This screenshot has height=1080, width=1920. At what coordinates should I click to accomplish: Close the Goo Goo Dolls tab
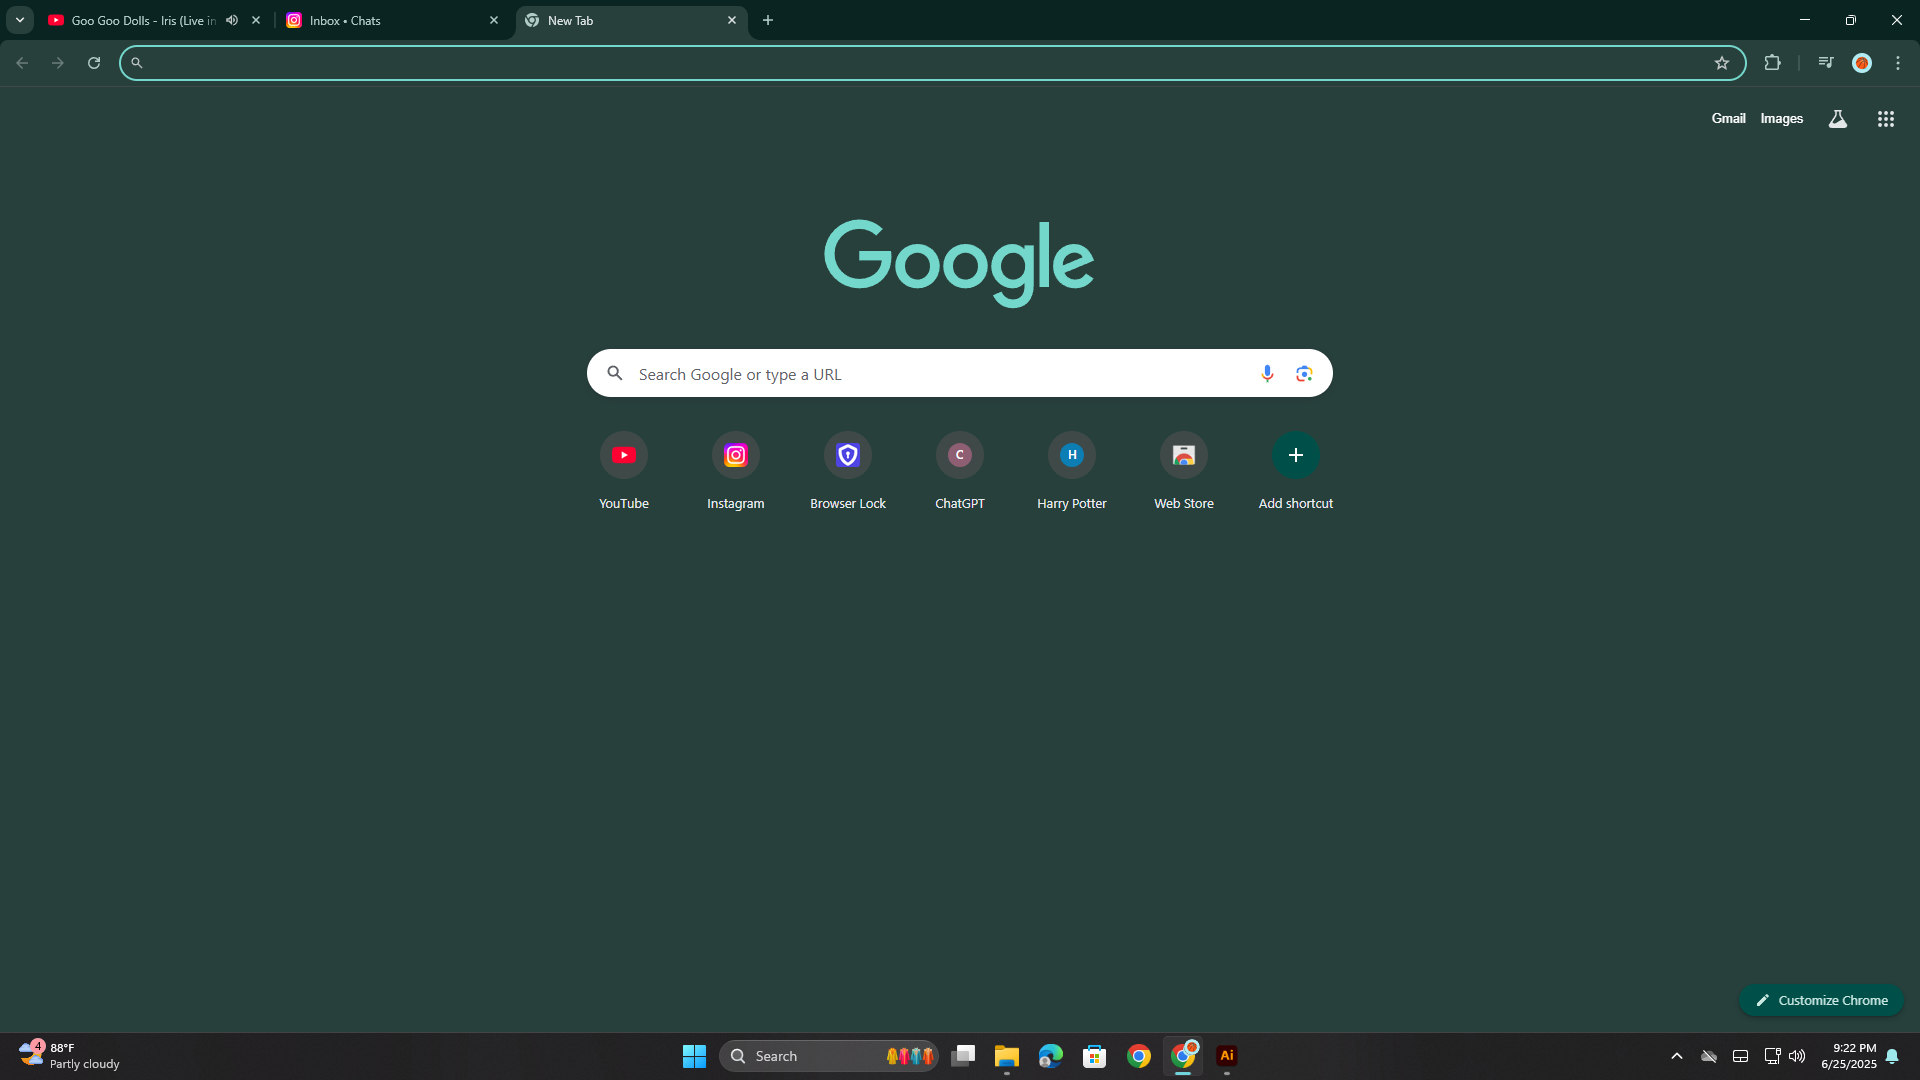(256, 20)
